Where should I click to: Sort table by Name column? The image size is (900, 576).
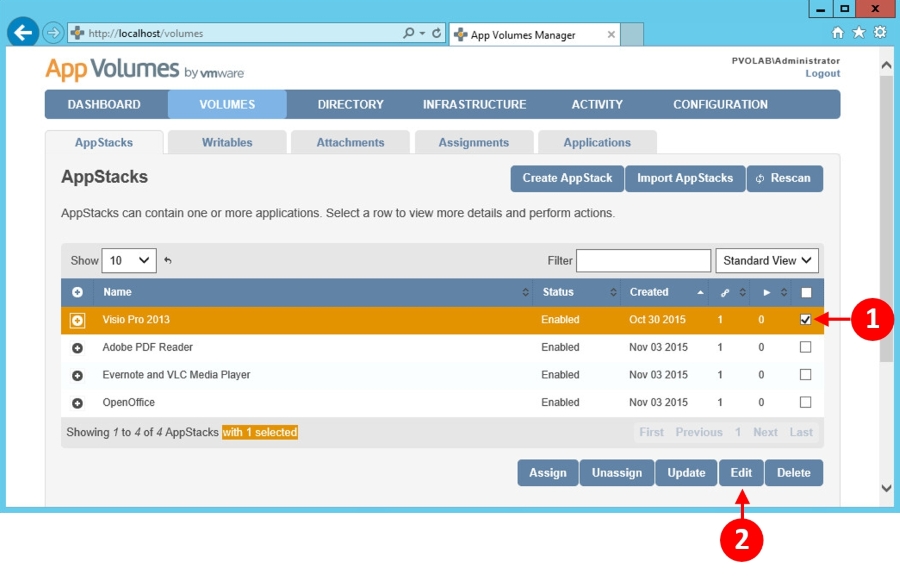(x=313, y=293)
